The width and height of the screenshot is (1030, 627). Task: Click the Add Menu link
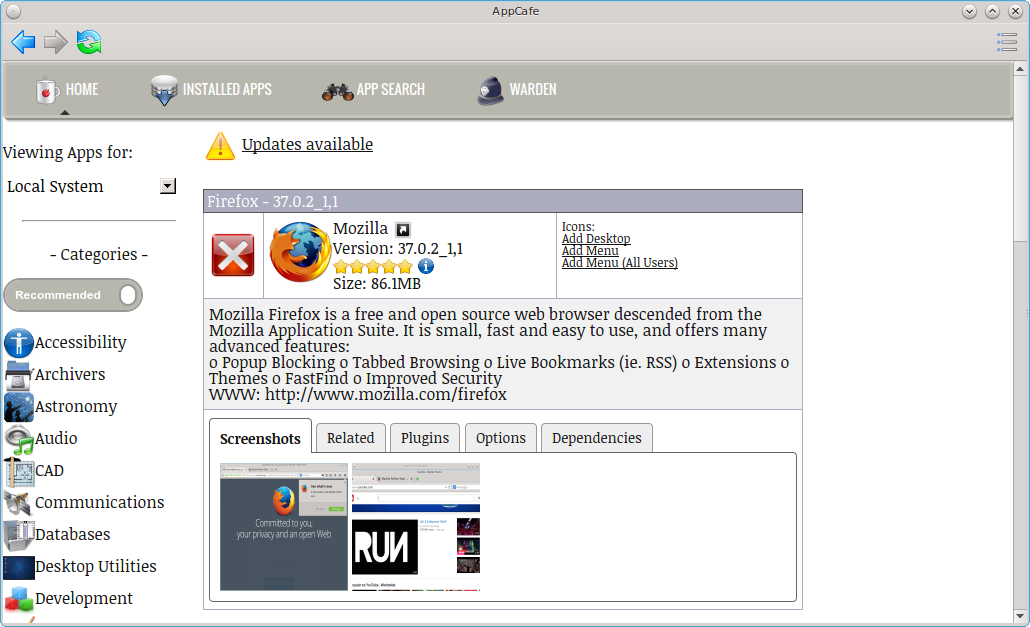tap(590, 251)
